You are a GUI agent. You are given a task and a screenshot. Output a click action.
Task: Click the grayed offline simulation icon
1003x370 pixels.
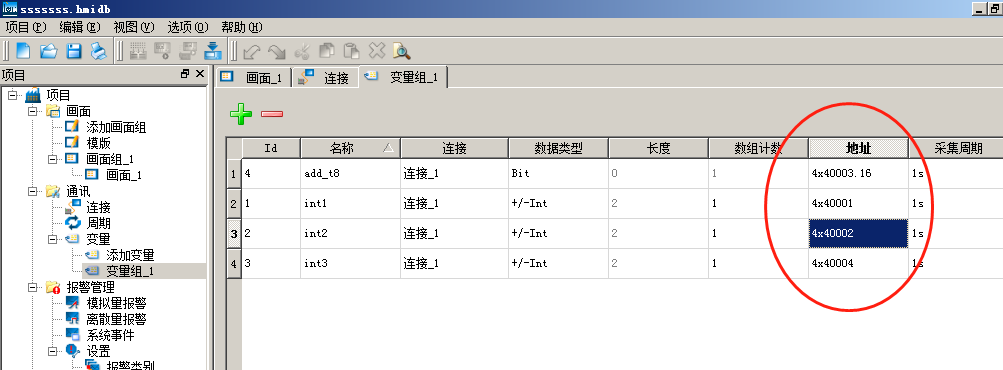188,51
